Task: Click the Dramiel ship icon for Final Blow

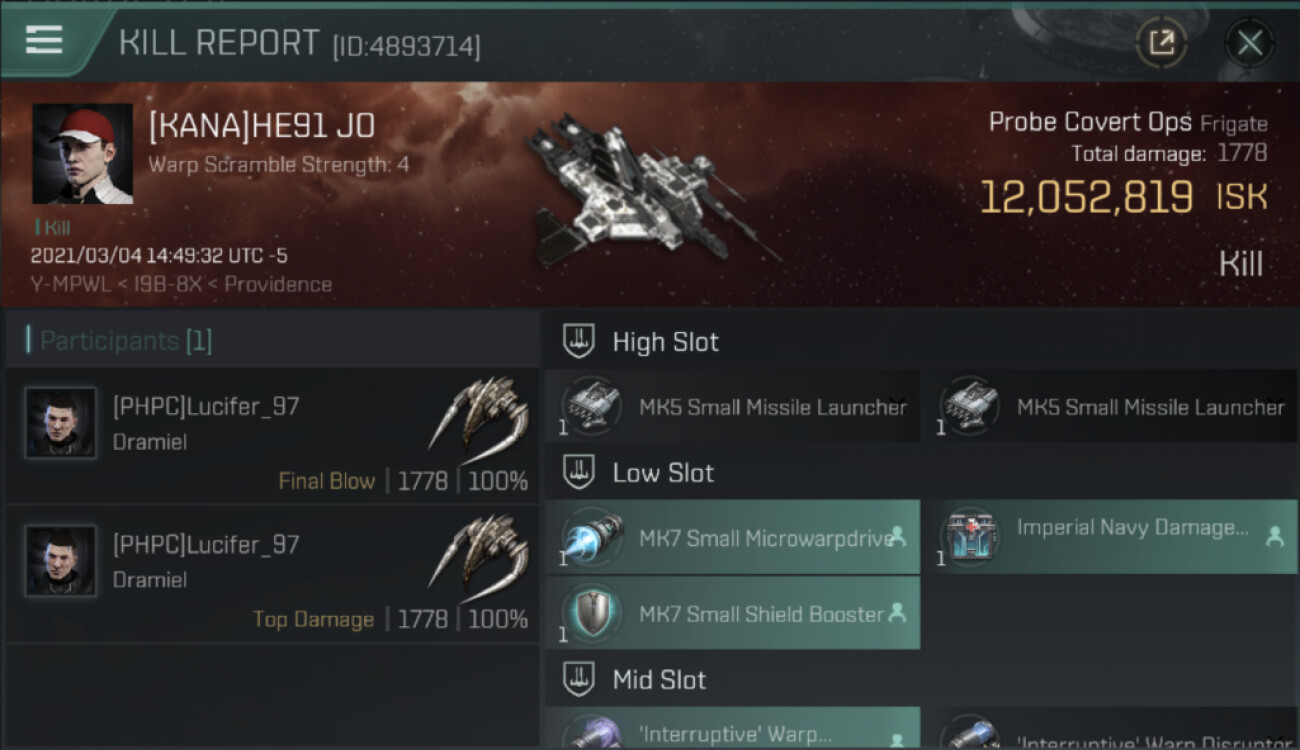Action: click(478, 413)
